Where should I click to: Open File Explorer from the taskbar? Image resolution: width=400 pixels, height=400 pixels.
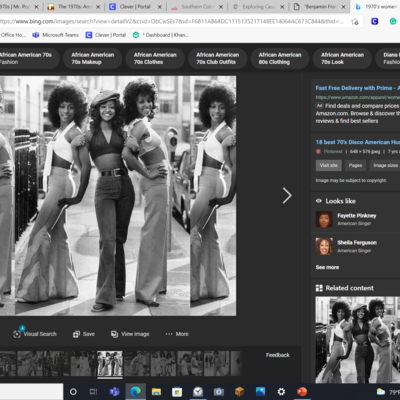[x=156, y=392]
